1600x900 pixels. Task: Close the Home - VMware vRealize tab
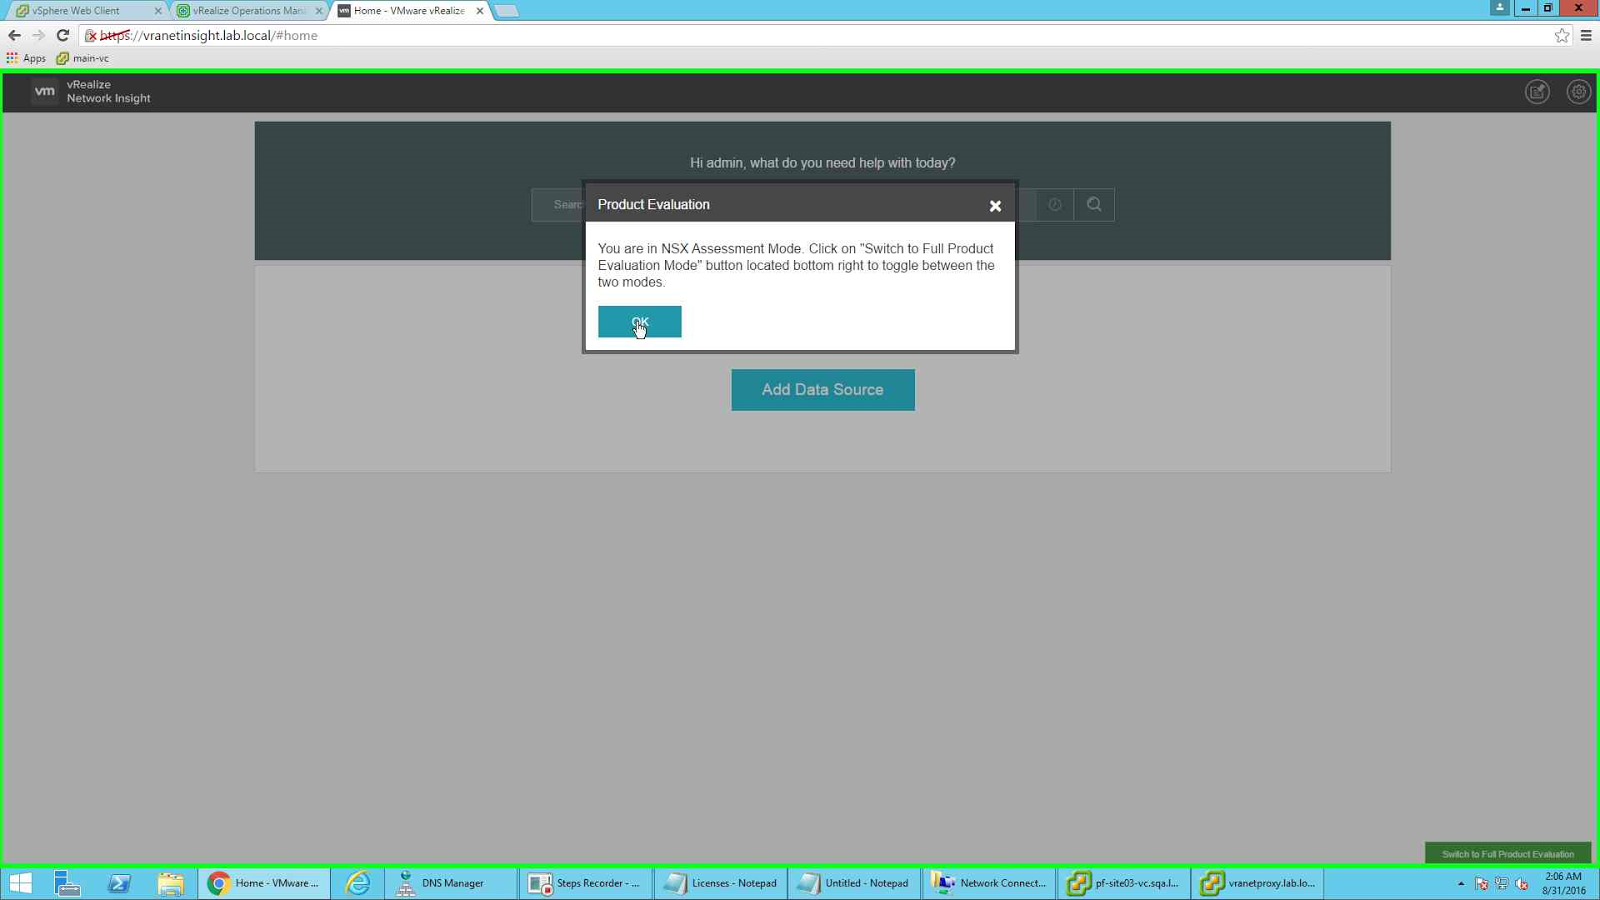click(480, 11)
